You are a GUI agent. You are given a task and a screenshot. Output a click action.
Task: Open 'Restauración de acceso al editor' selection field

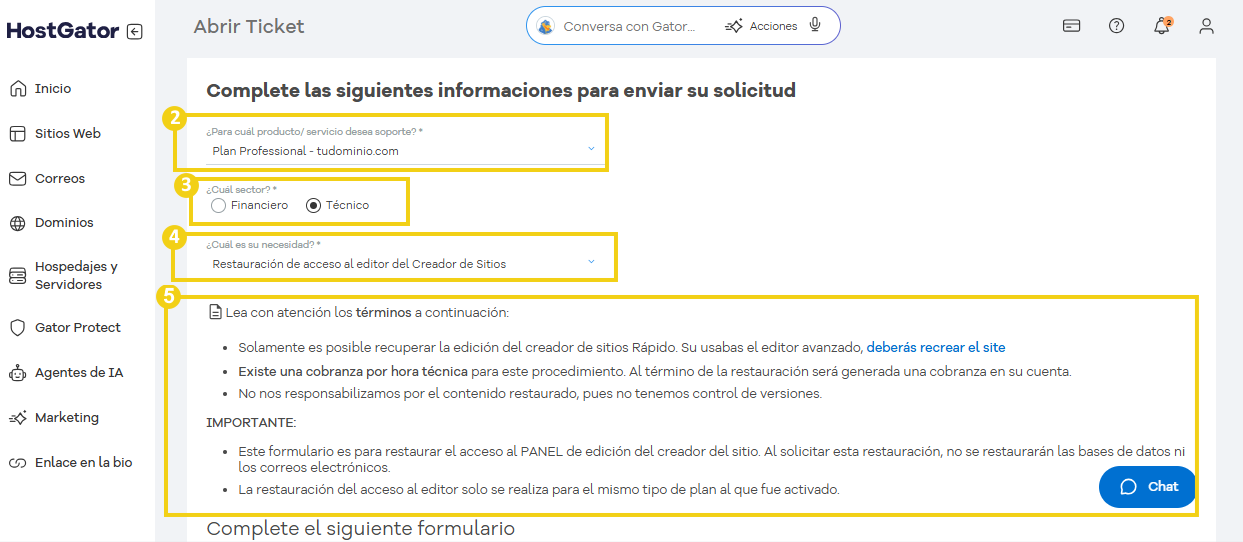[405, 264]
